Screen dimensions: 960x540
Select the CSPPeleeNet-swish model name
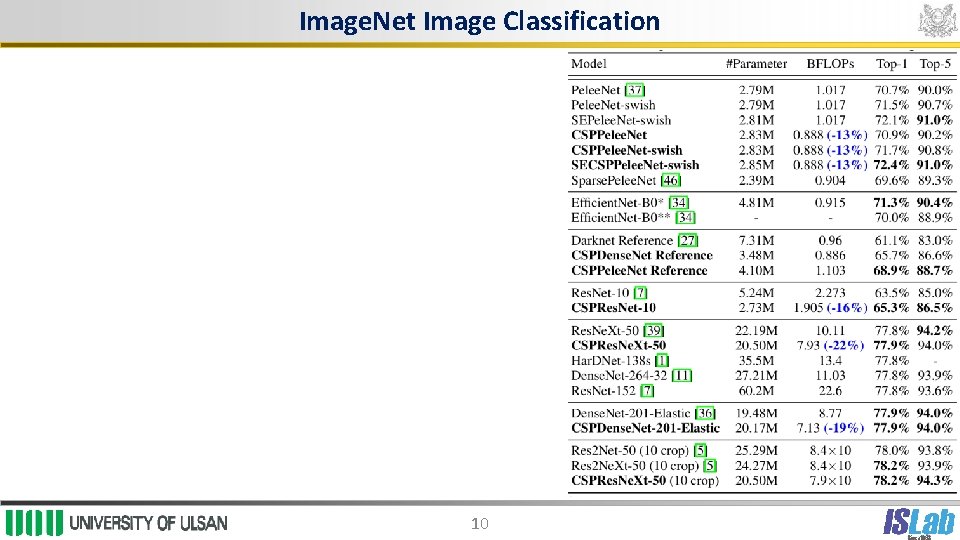626,150
